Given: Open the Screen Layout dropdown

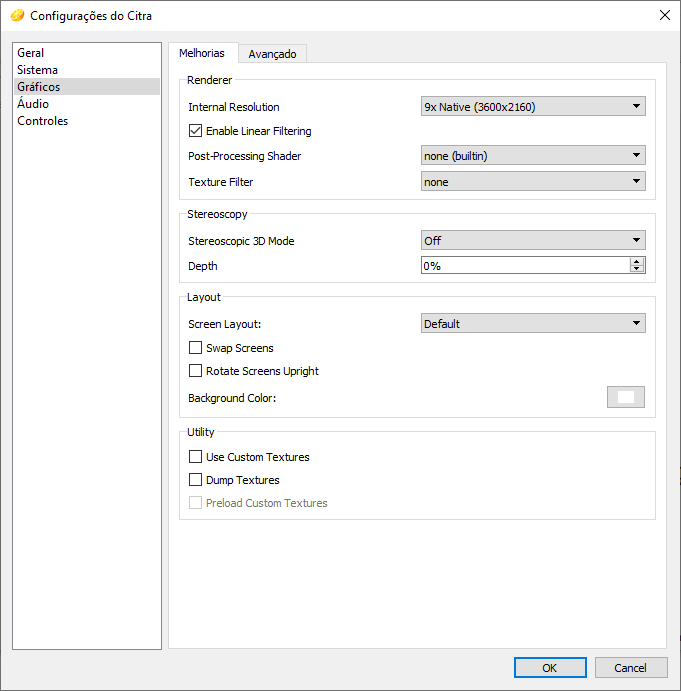Looking at the screenshot, I should (x=533, y=323).
